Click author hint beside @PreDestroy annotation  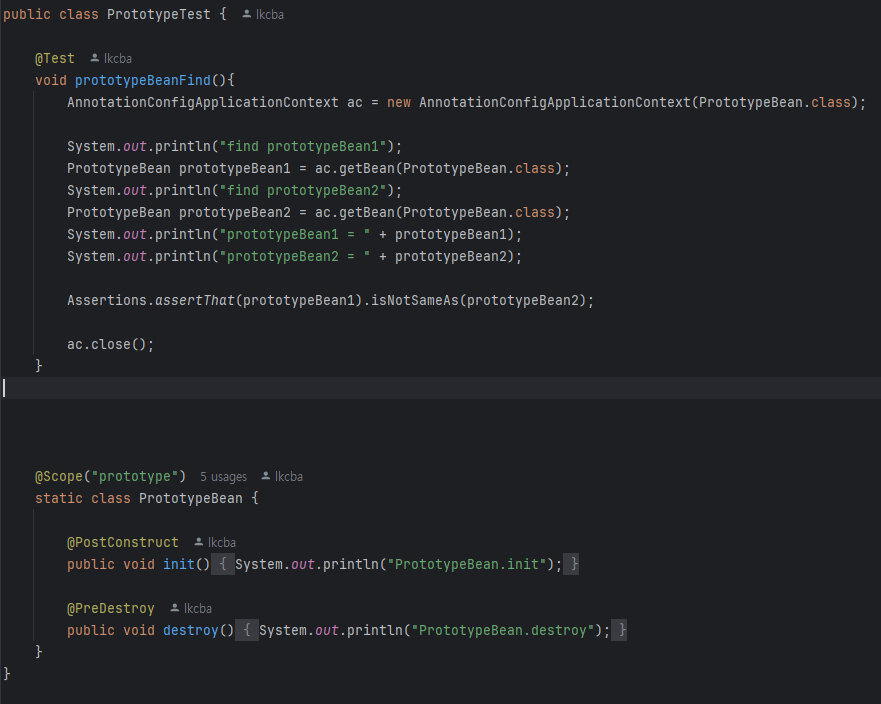click(x=191, y=608)
